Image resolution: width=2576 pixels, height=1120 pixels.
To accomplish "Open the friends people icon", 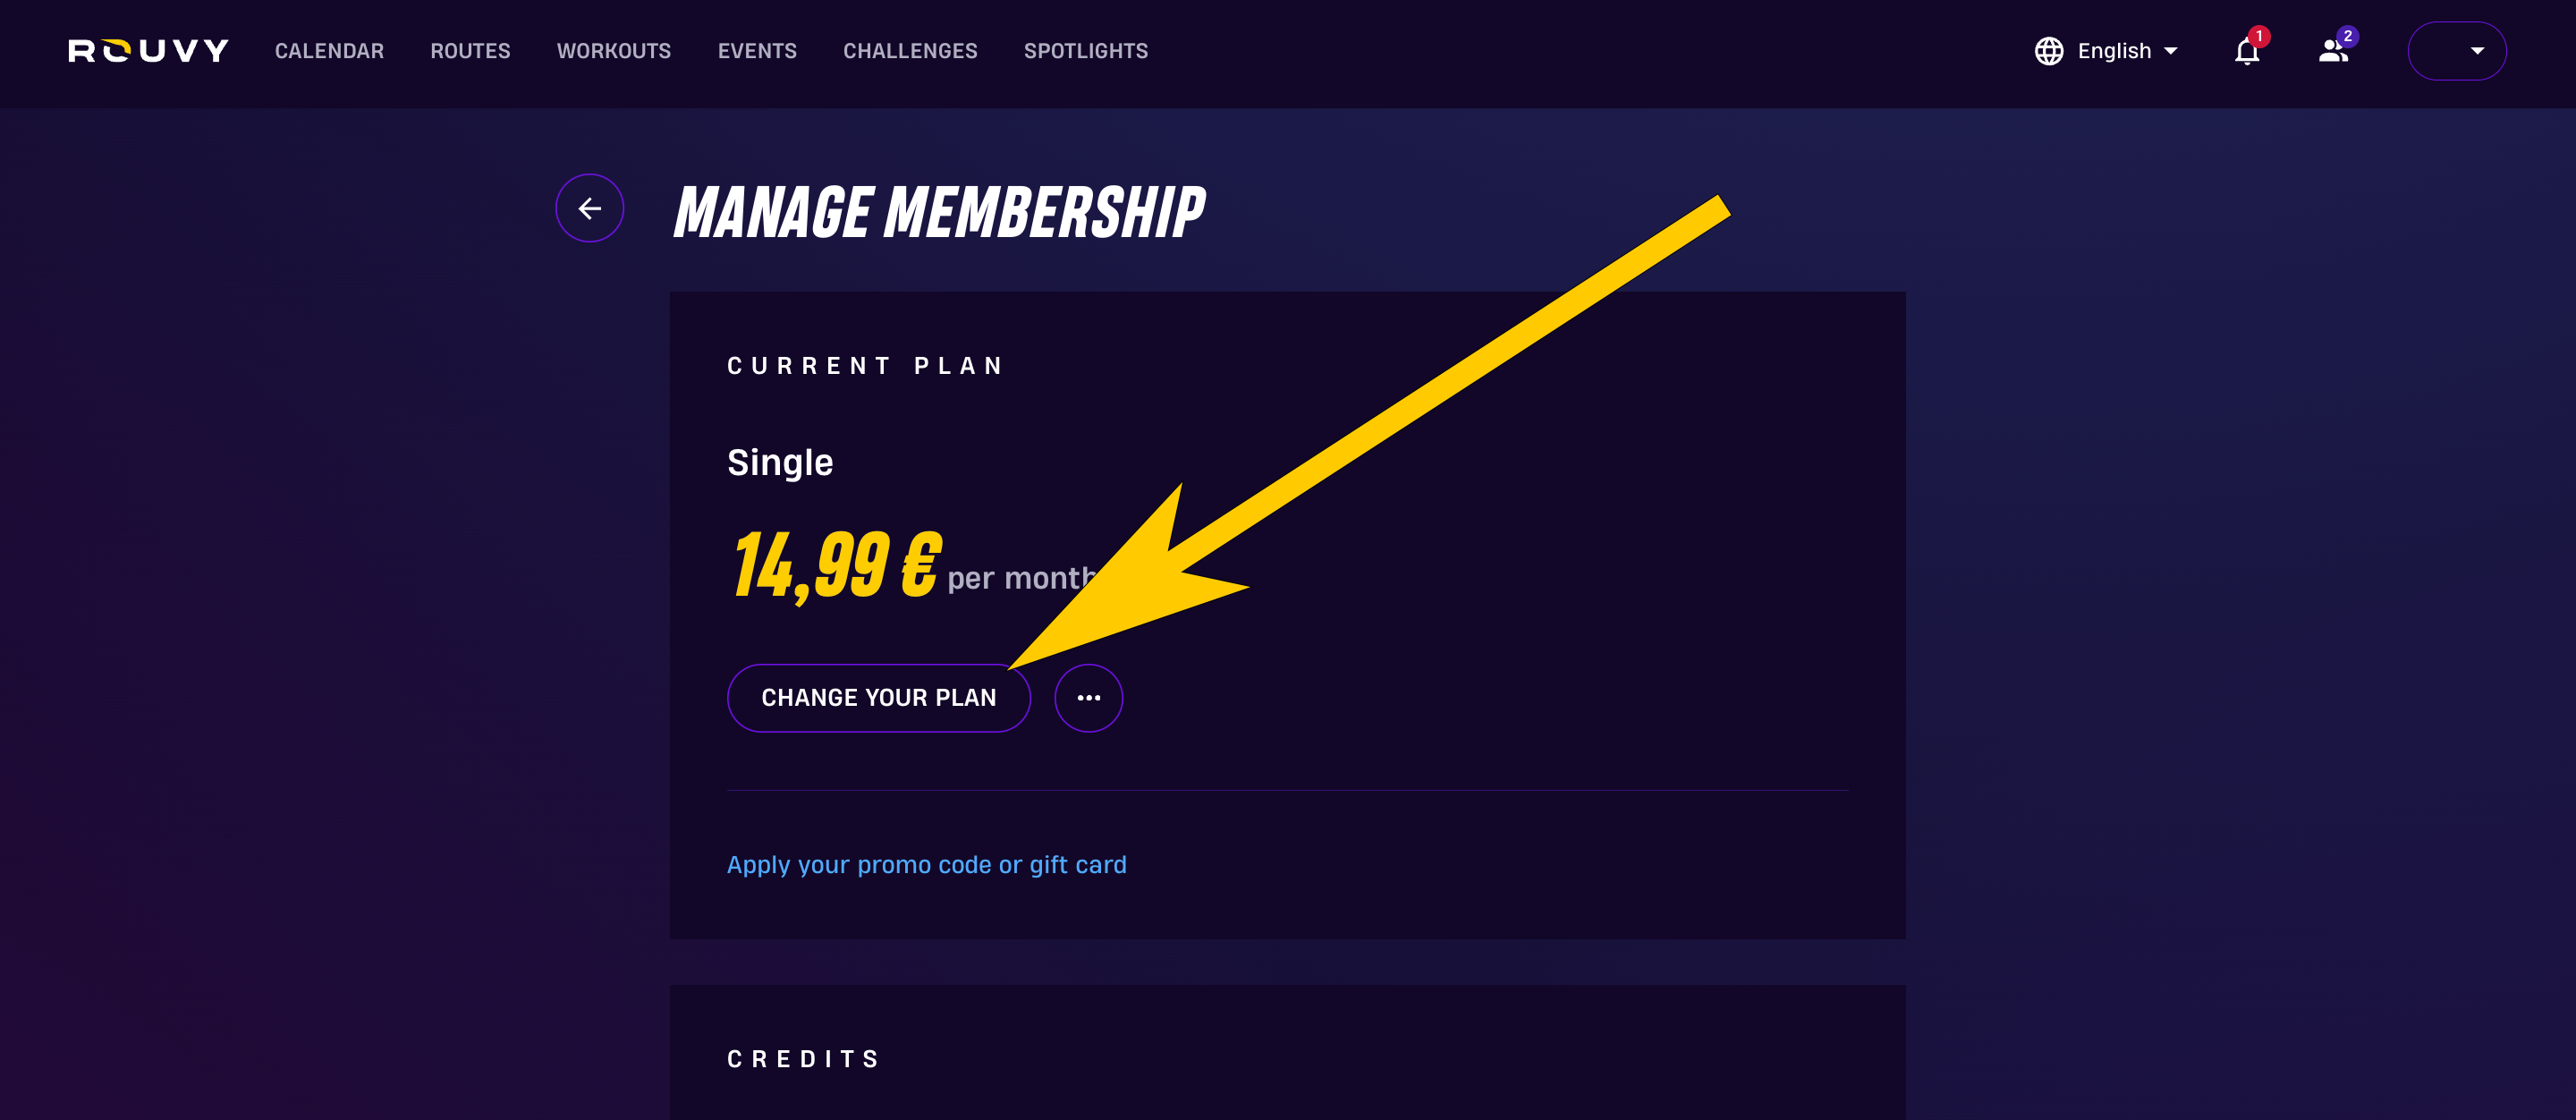I will pos(2333,52).
